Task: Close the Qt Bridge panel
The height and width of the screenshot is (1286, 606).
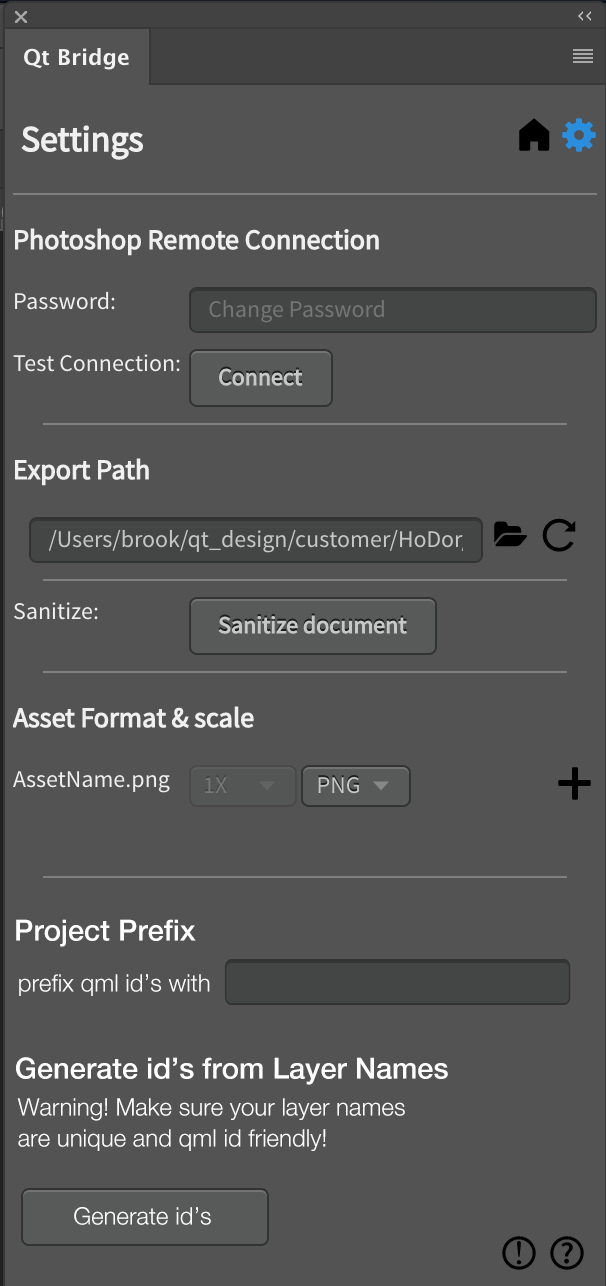Action: 21,17
